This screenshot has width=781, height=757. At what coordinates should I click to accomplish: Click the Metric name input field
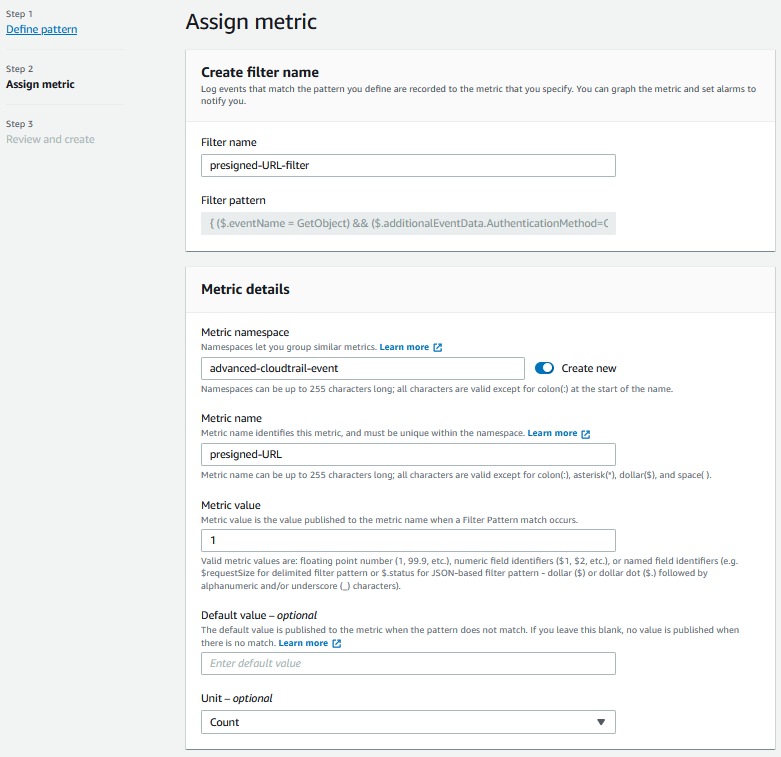pos(408,455)
